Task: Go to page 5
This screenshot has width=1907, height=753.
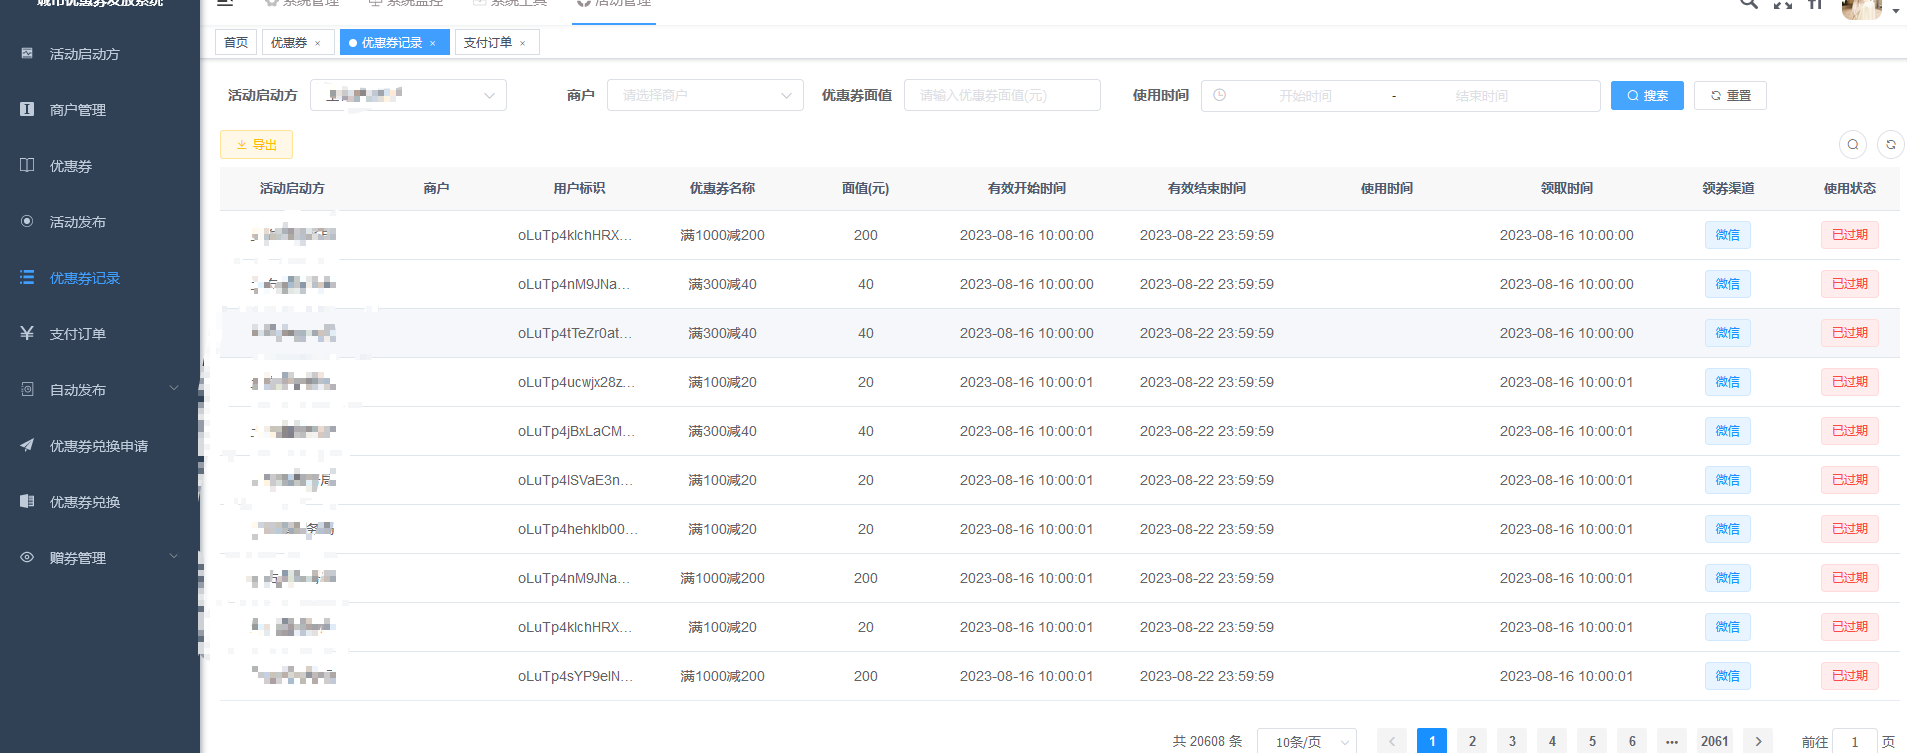Action: pyautogui.click(x=1592, y=741)
